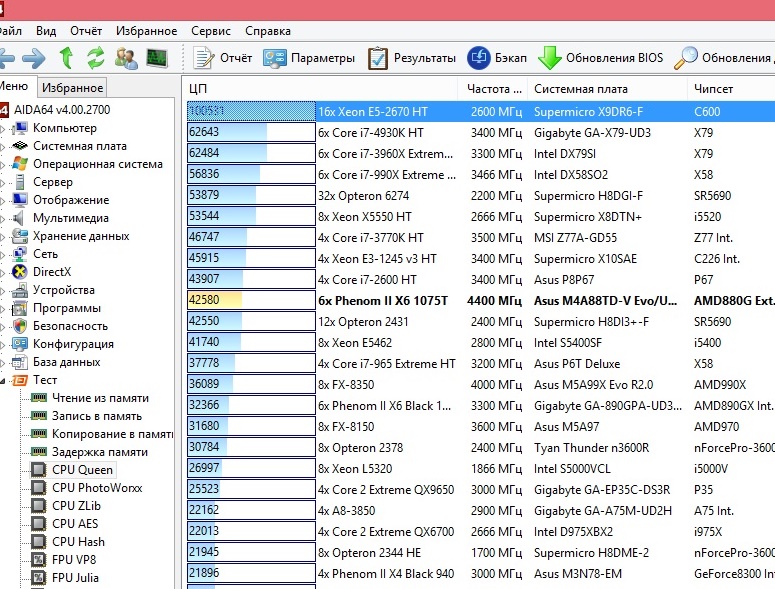
Task: Select Безопасность tree node
Action: coord(70,326)
